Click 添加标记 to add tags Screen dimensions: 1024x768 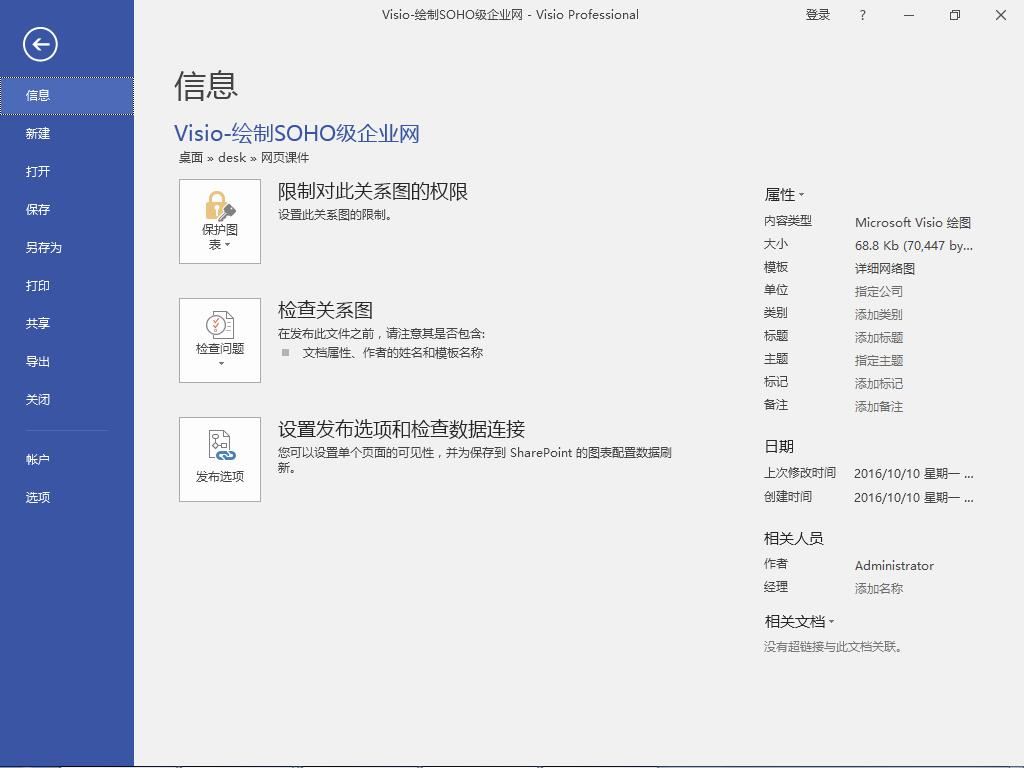[878, 383]
